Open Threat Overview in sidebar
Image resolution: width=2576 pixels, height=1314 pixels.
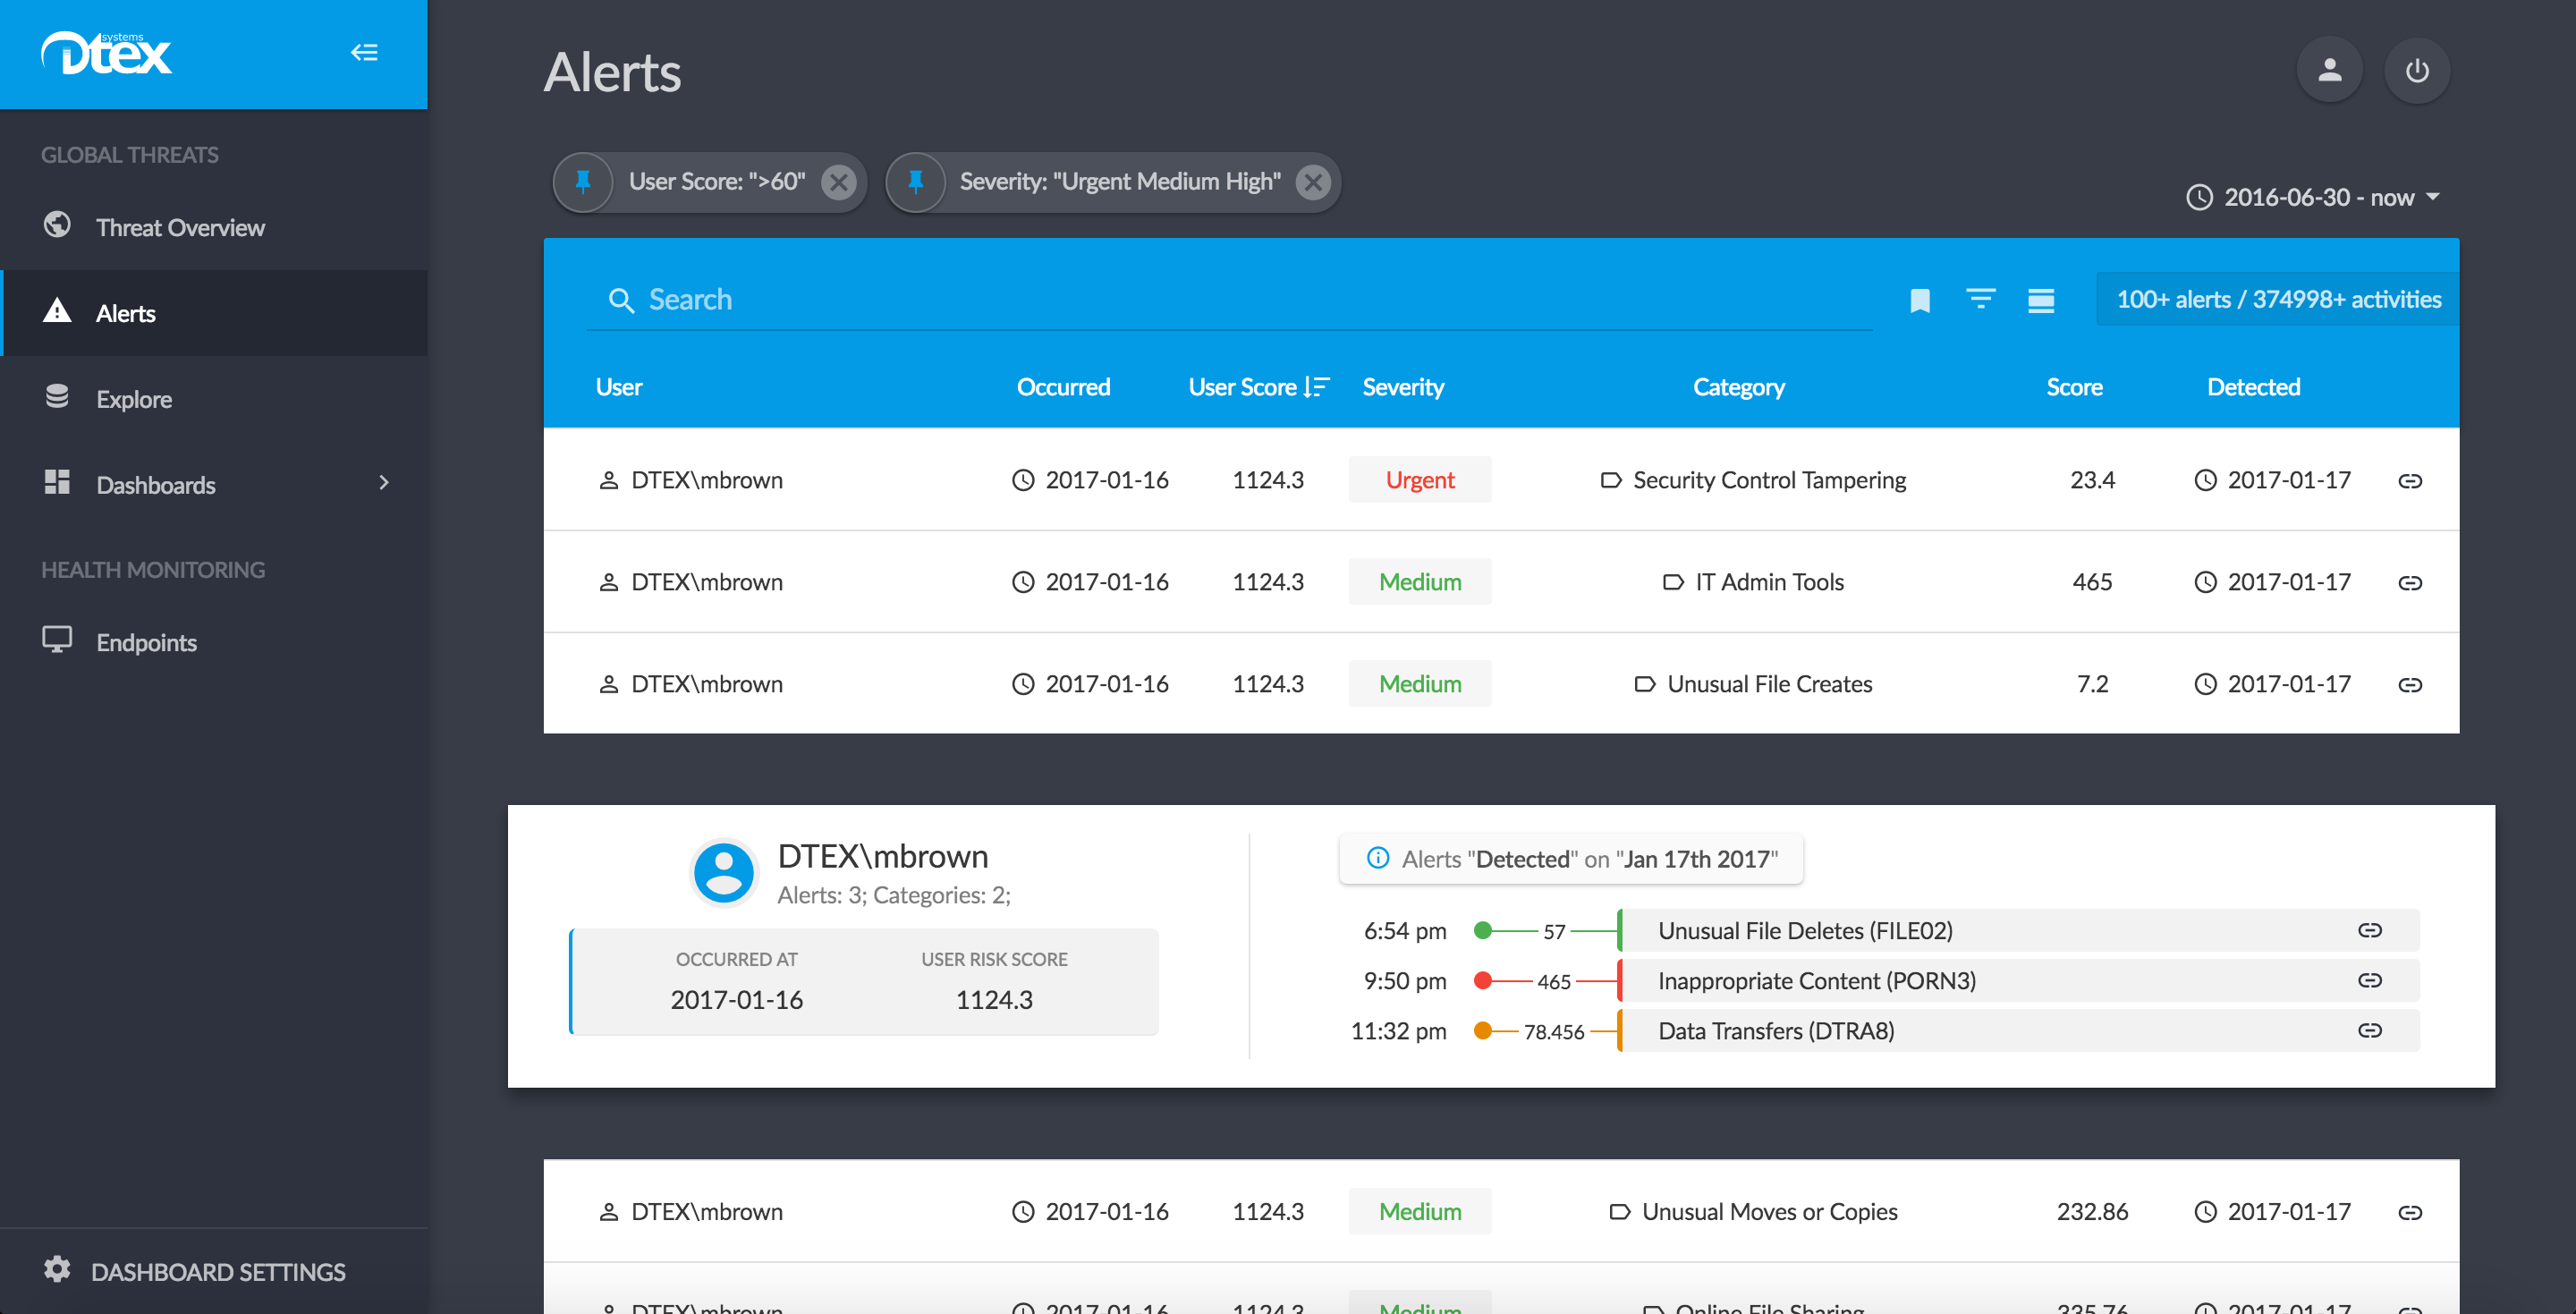[x=214, y=227]
